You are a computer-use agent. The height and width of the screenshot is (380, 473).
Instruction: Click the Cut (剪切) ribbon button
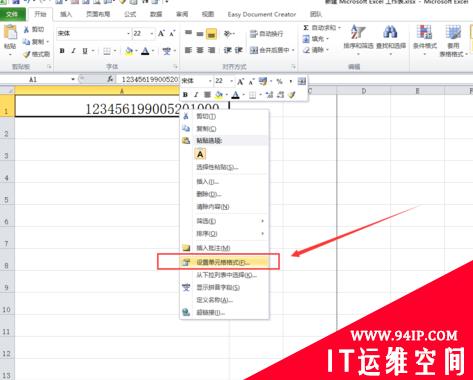34,30
